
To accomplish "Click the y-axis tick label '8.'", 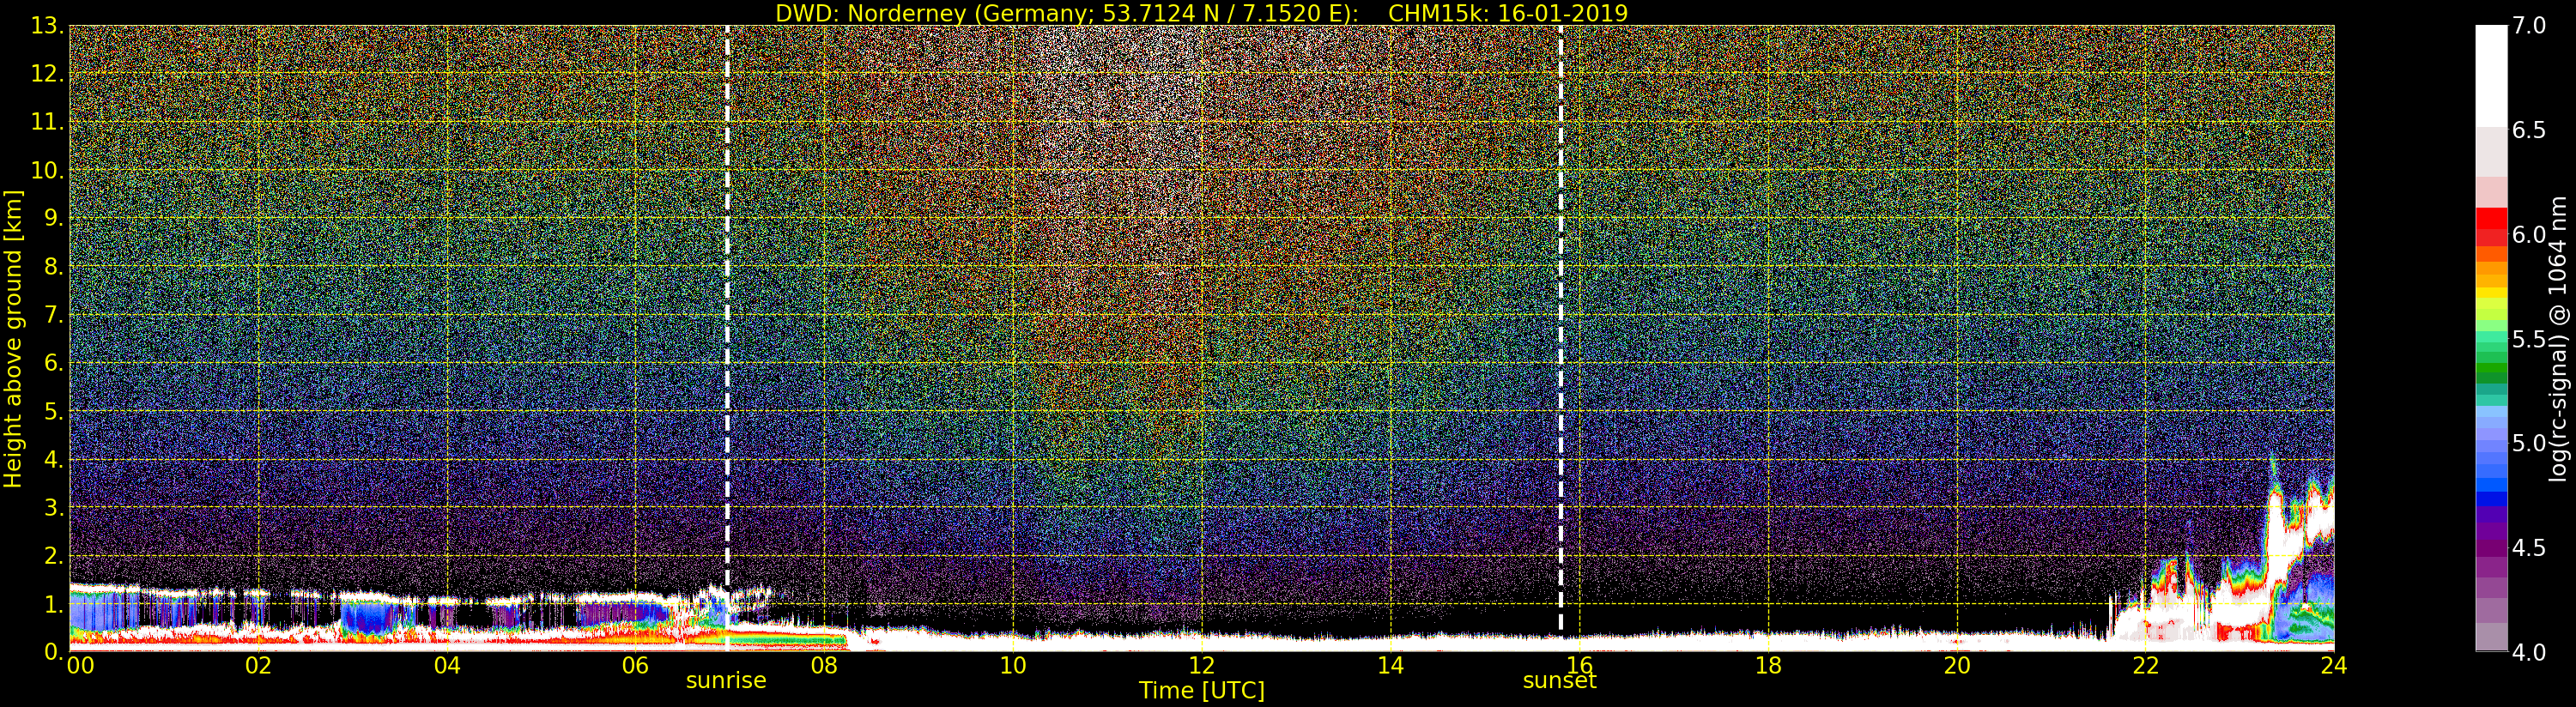I will [53, 267].
